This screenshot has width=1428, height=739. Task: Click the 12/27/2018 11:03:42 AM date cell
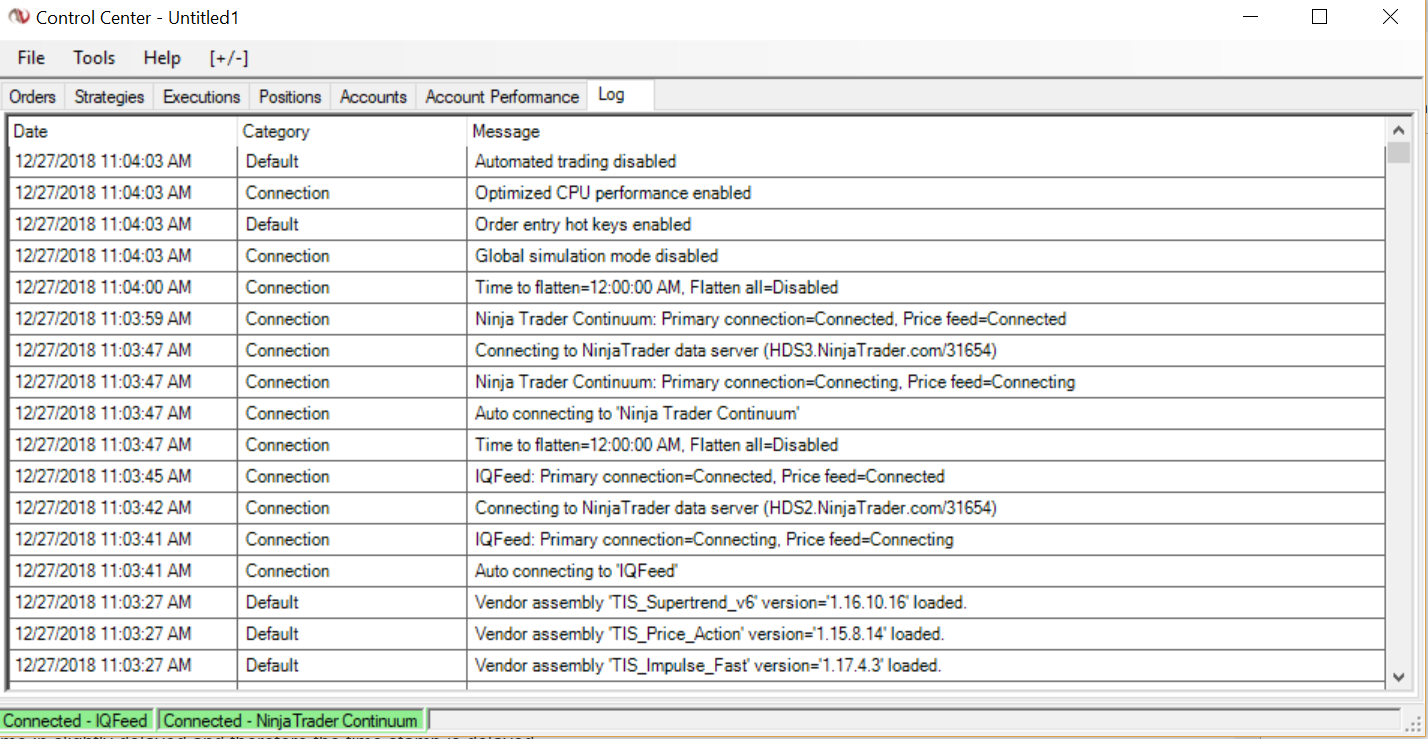[103, 508]
